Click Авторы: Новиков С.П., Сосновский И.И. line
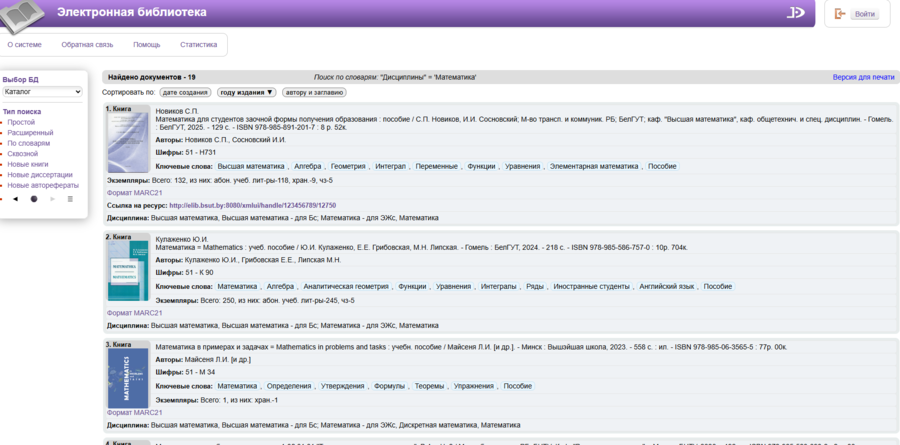 (221, 140)
